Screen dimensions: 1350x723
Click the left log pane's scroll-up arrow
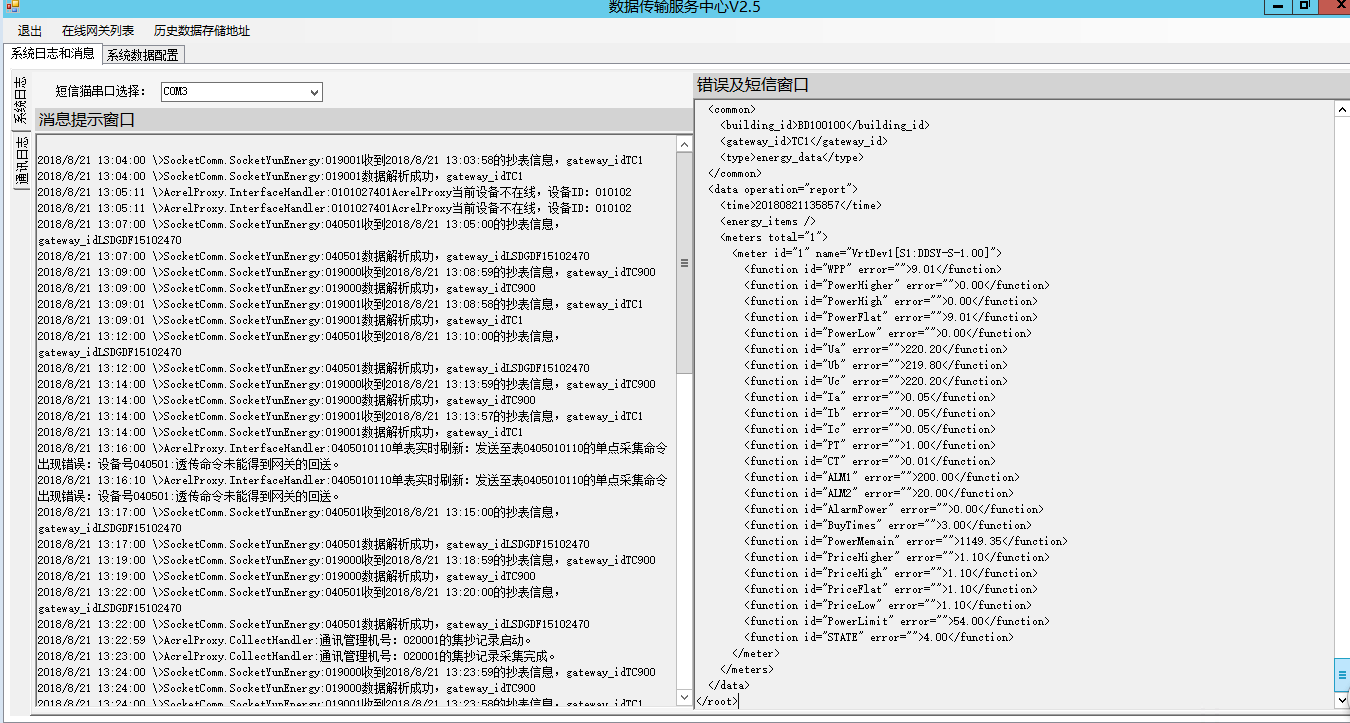pos(684,145)
